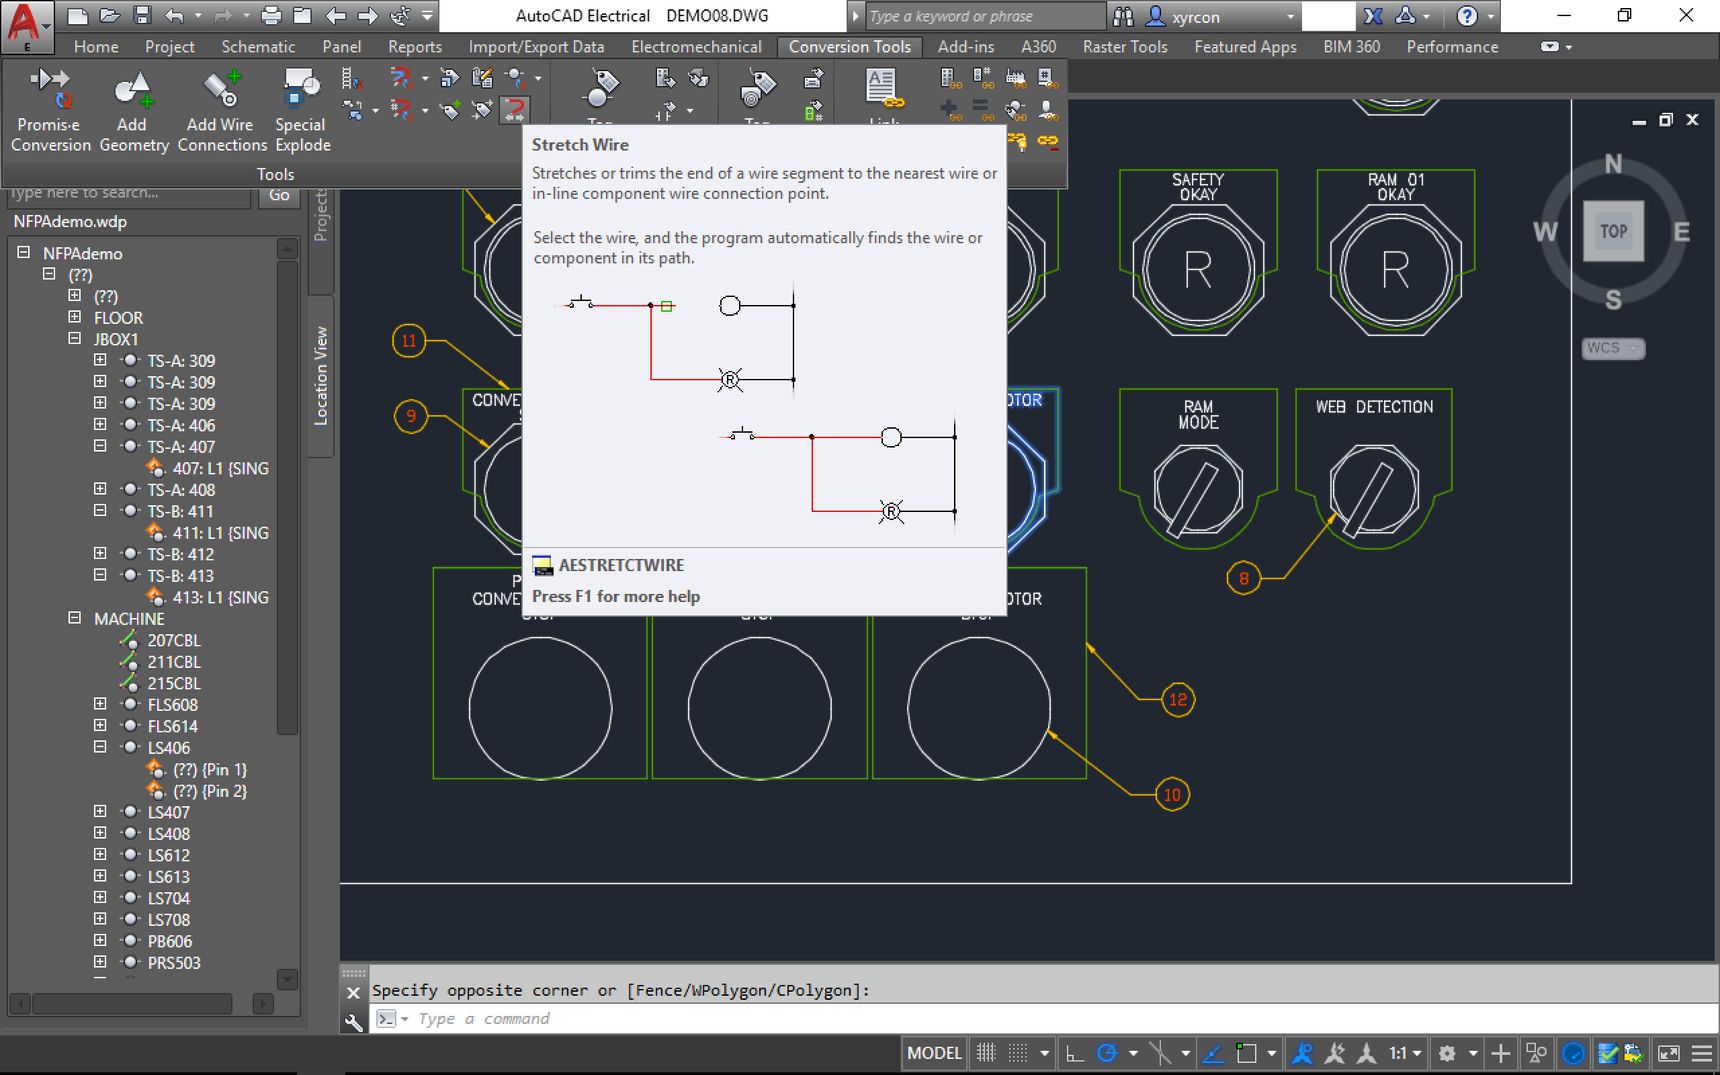Collapse the TS-A: 407 node
Image resolution: width=1720 pixels, height=1075 pixels.
click(100, 446)
